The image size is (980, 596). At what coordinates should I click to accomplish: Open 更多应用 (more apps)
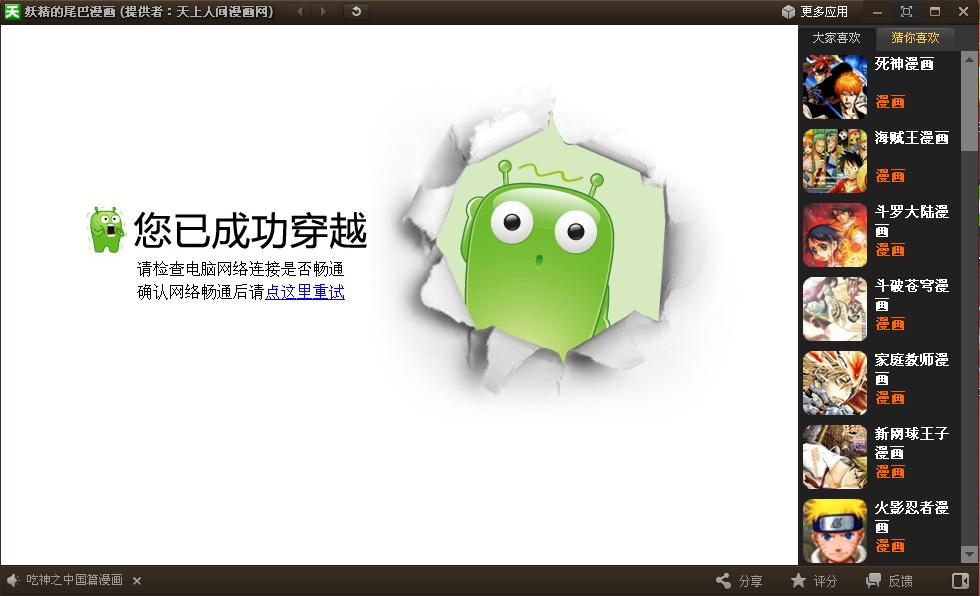tap(824, 12)
